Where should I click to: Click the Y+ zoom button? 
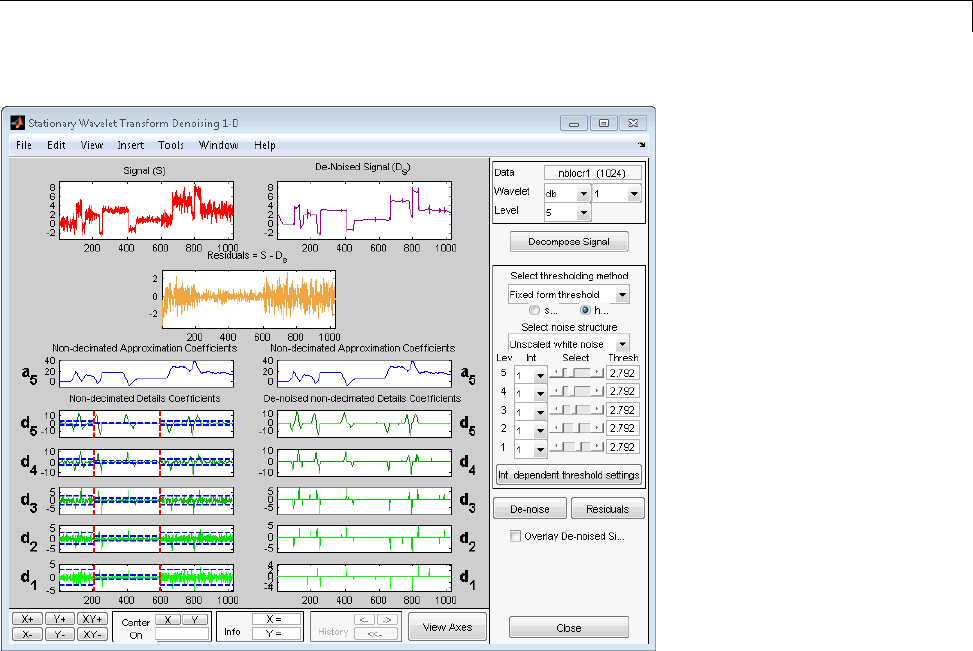[59, 620]
